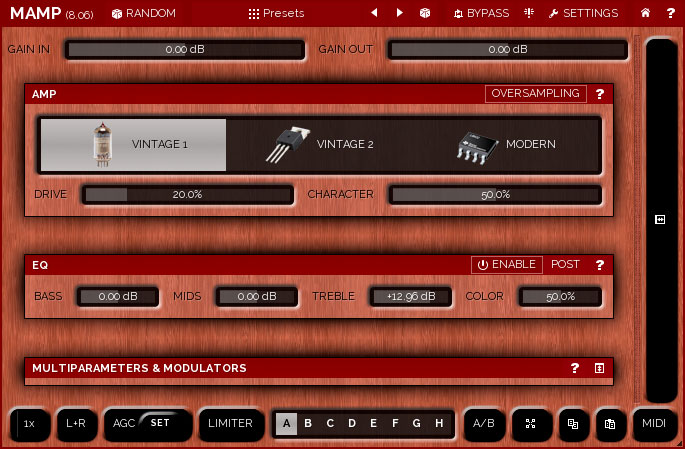Click the output level meter area
The height and width of the screenshot is (449, 685).
(x=661, y=221)
